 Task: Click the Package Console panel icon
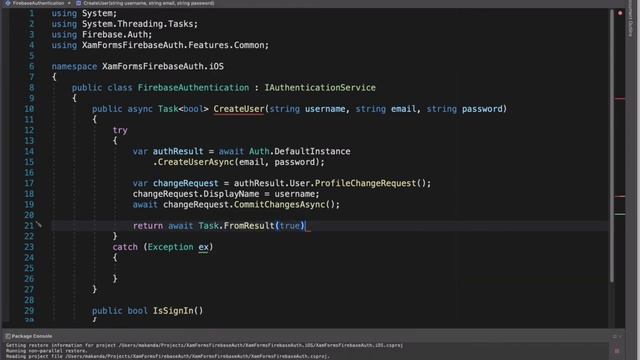point(8,336)
